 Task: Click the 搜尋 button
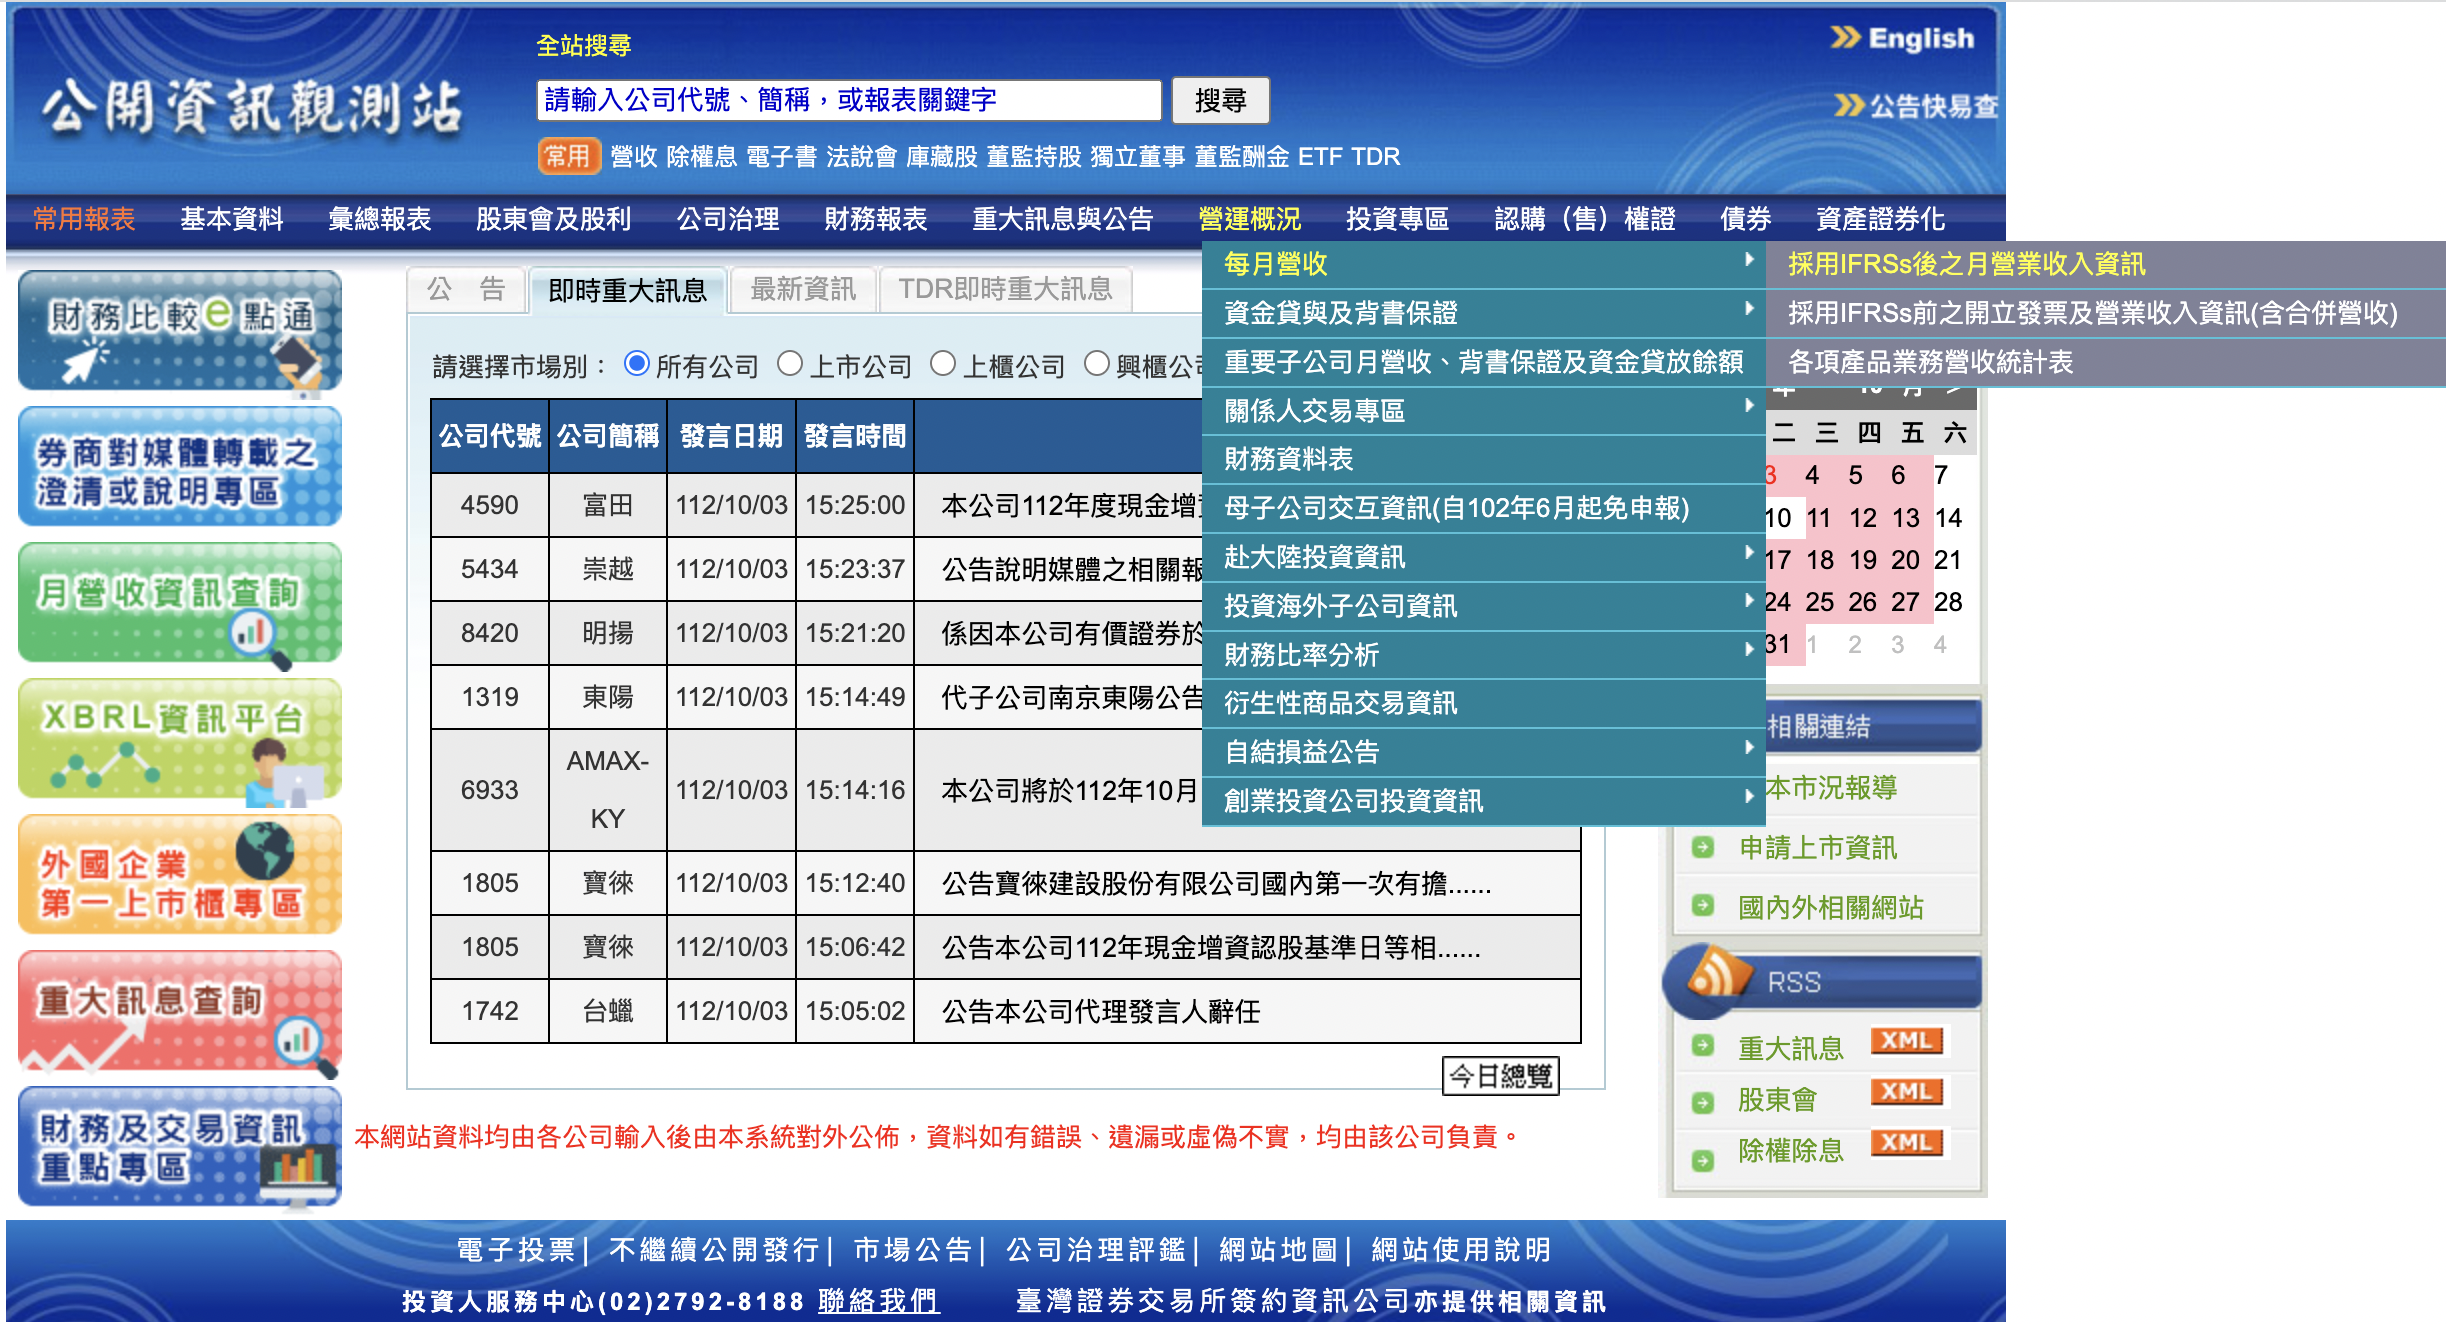(x=1220, y=100)
